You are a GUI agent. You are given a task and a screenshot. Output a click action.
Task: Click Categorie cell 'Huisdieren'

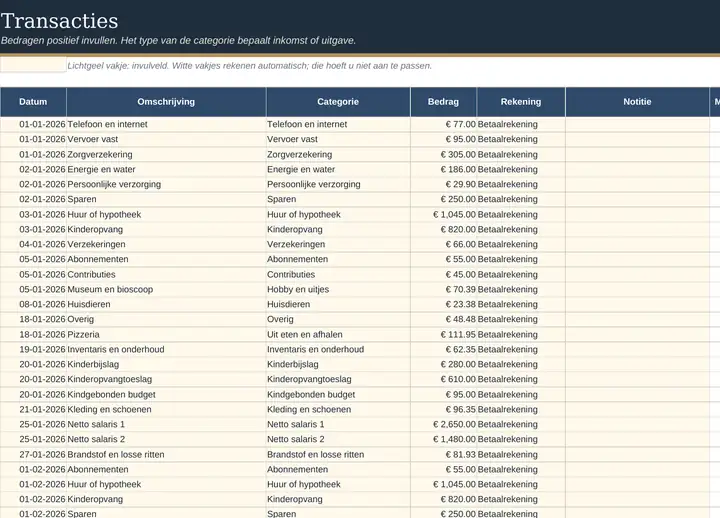point(338,304)
